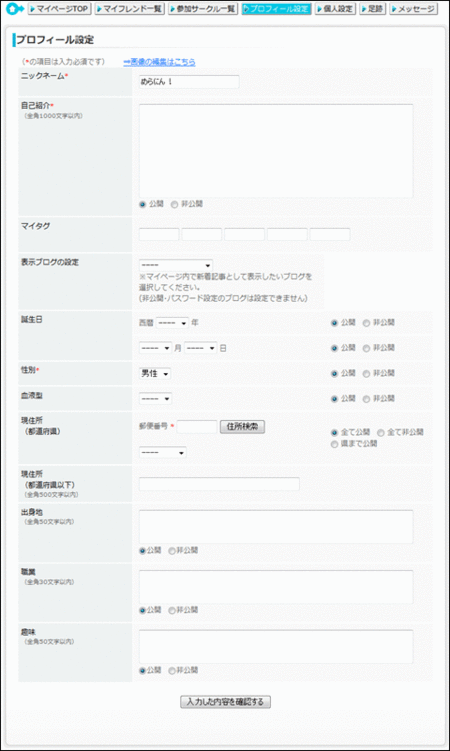Follow the 画像の編集はこちら link

[159, 62]
